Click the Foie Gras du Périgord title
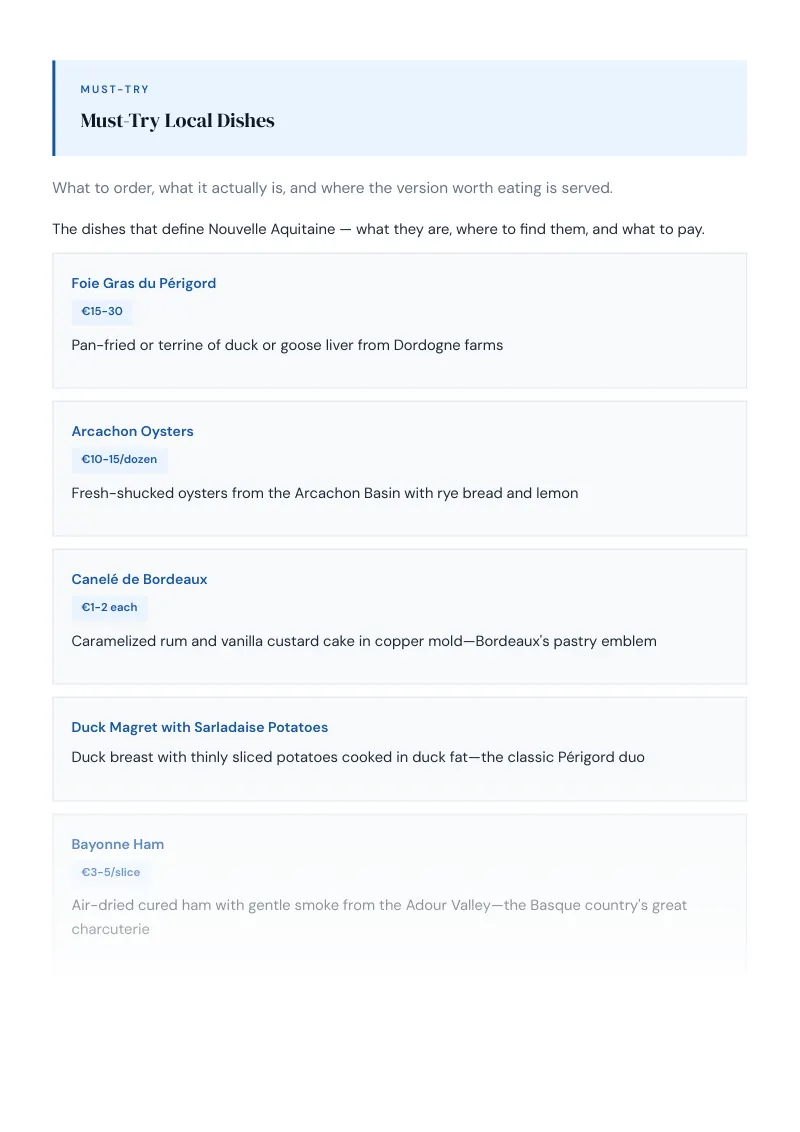The height and width of the screenshot is (1132, 800). click(x=144, y=283)
